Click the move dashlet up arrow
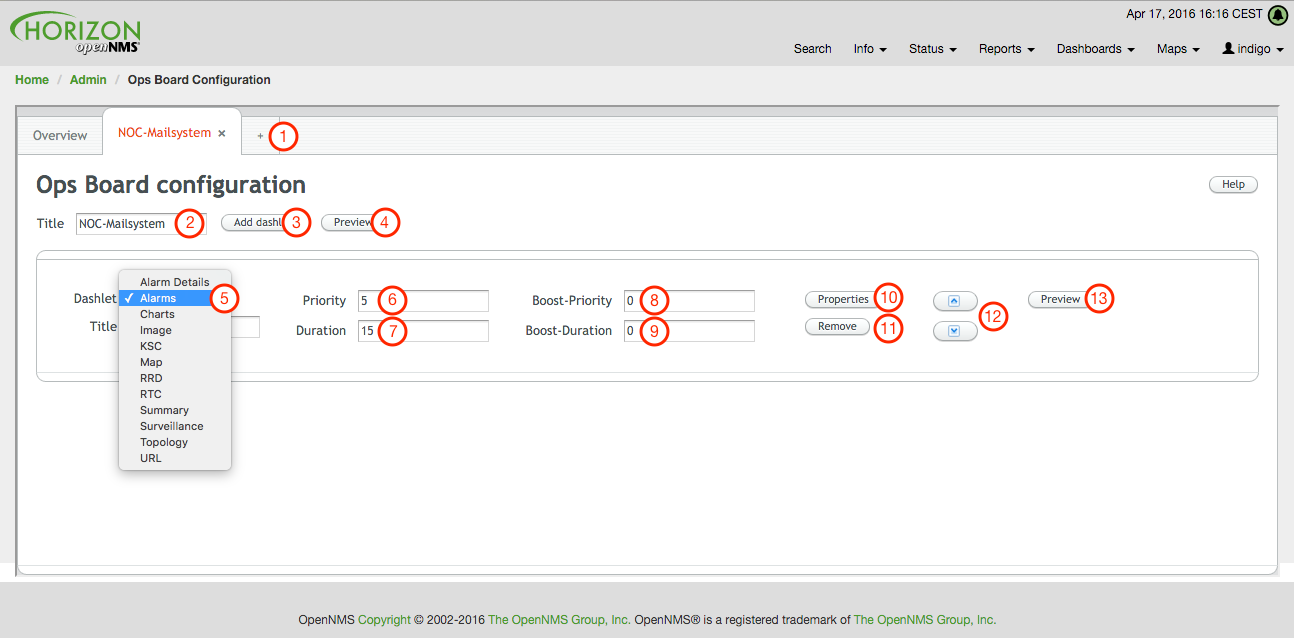The width and height of the screenshot is (1294, 638). (x=954, y=301)
